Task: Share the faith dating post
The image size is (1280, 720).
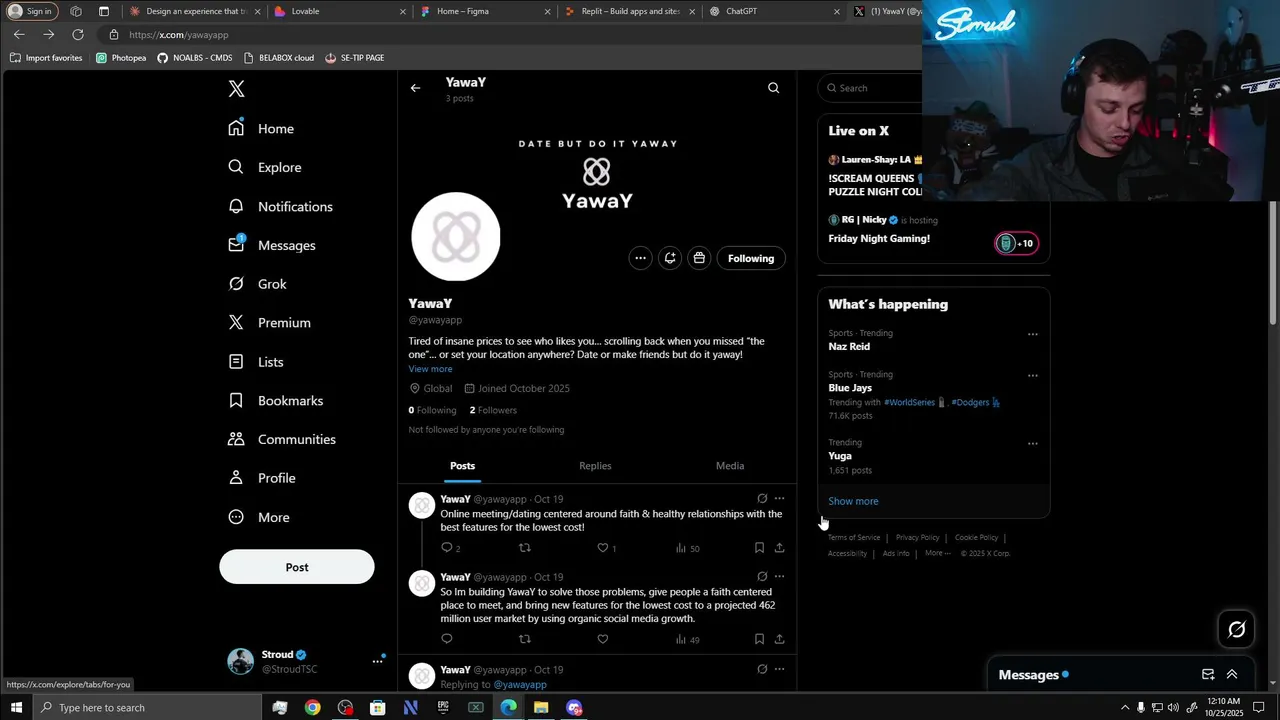Action: pyautogui.click(x=779, y=548)
